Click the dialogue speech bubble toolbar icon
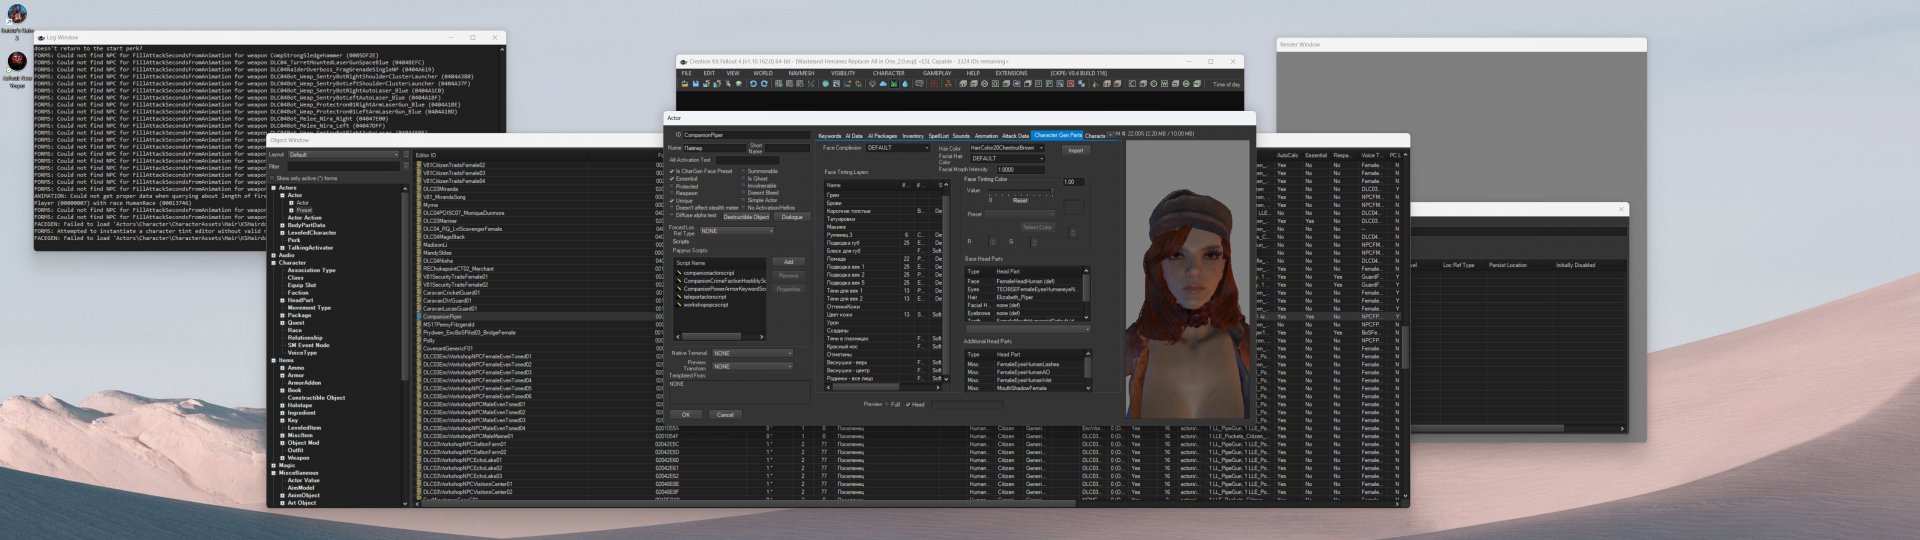 (919, 84)
